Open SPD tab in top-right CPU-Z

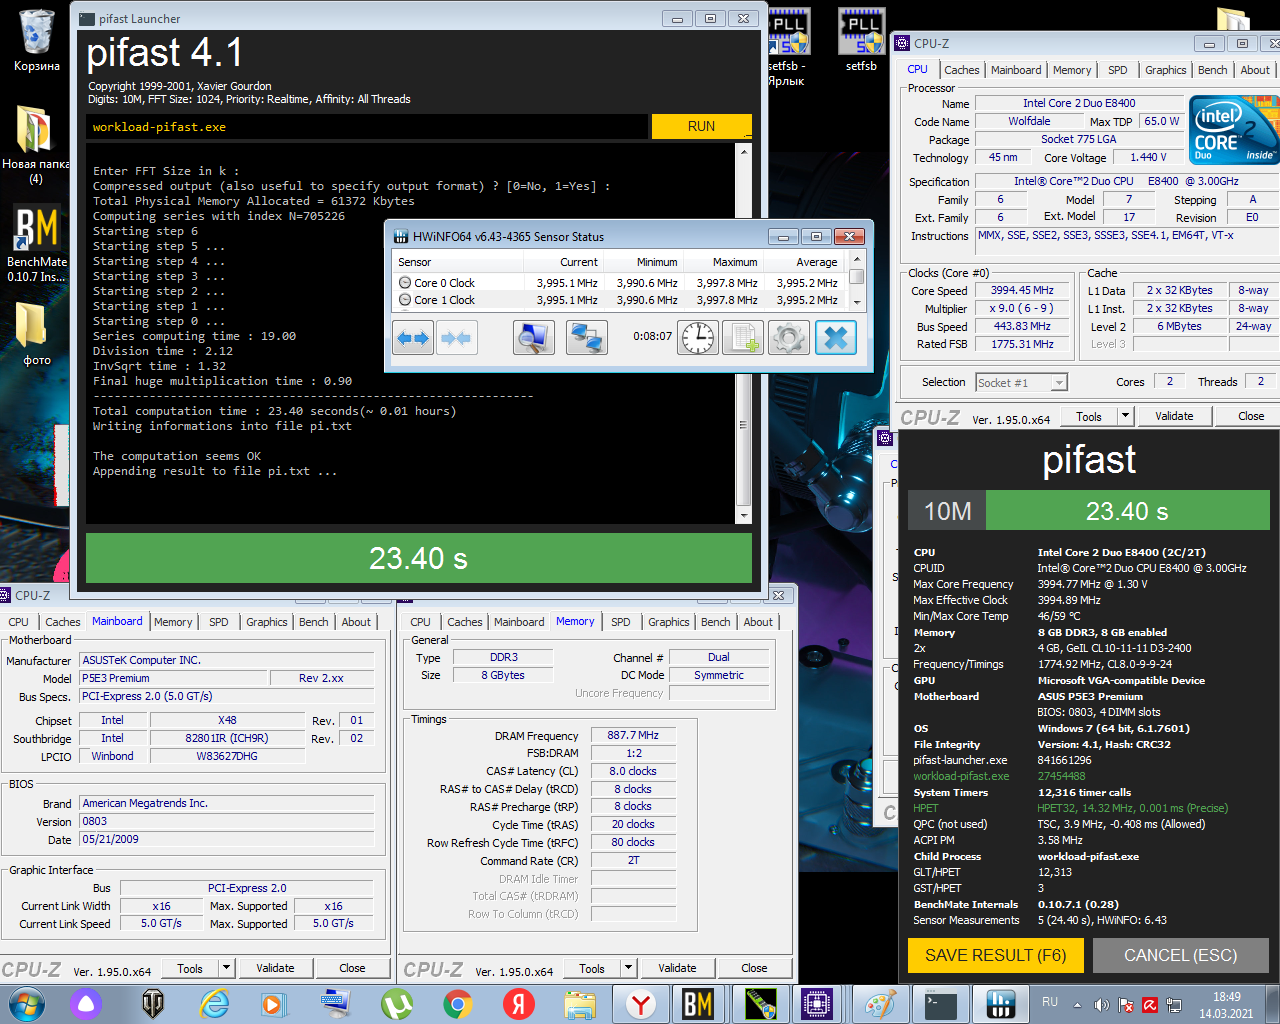[x=1117, y=70]
